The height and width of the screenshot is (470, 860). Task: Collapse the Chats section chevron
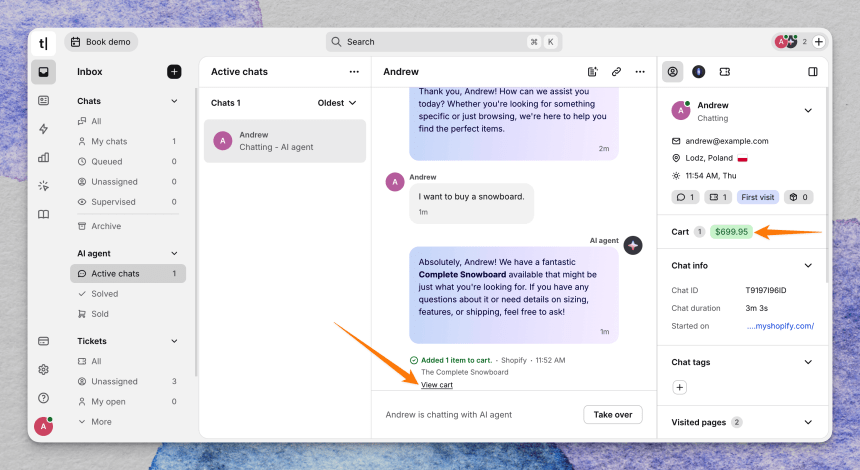click(x=174, y=101)
